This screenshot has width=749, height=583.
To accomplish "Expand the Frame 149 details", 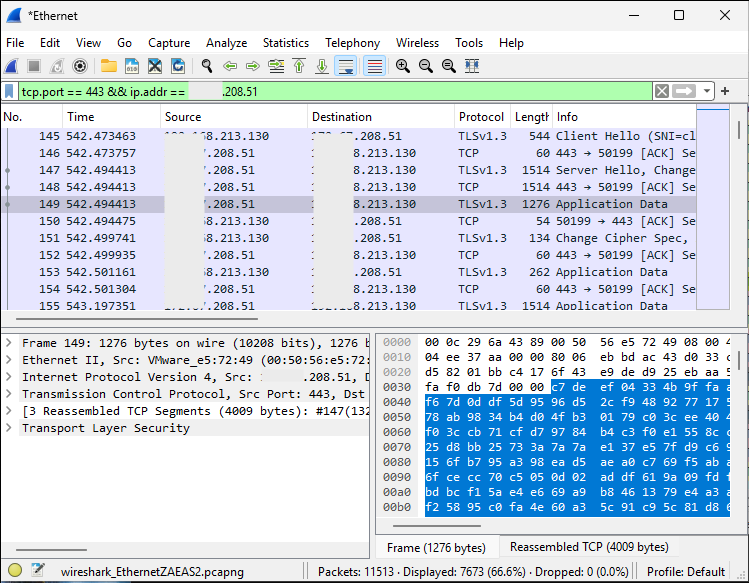I will [9, 343].
